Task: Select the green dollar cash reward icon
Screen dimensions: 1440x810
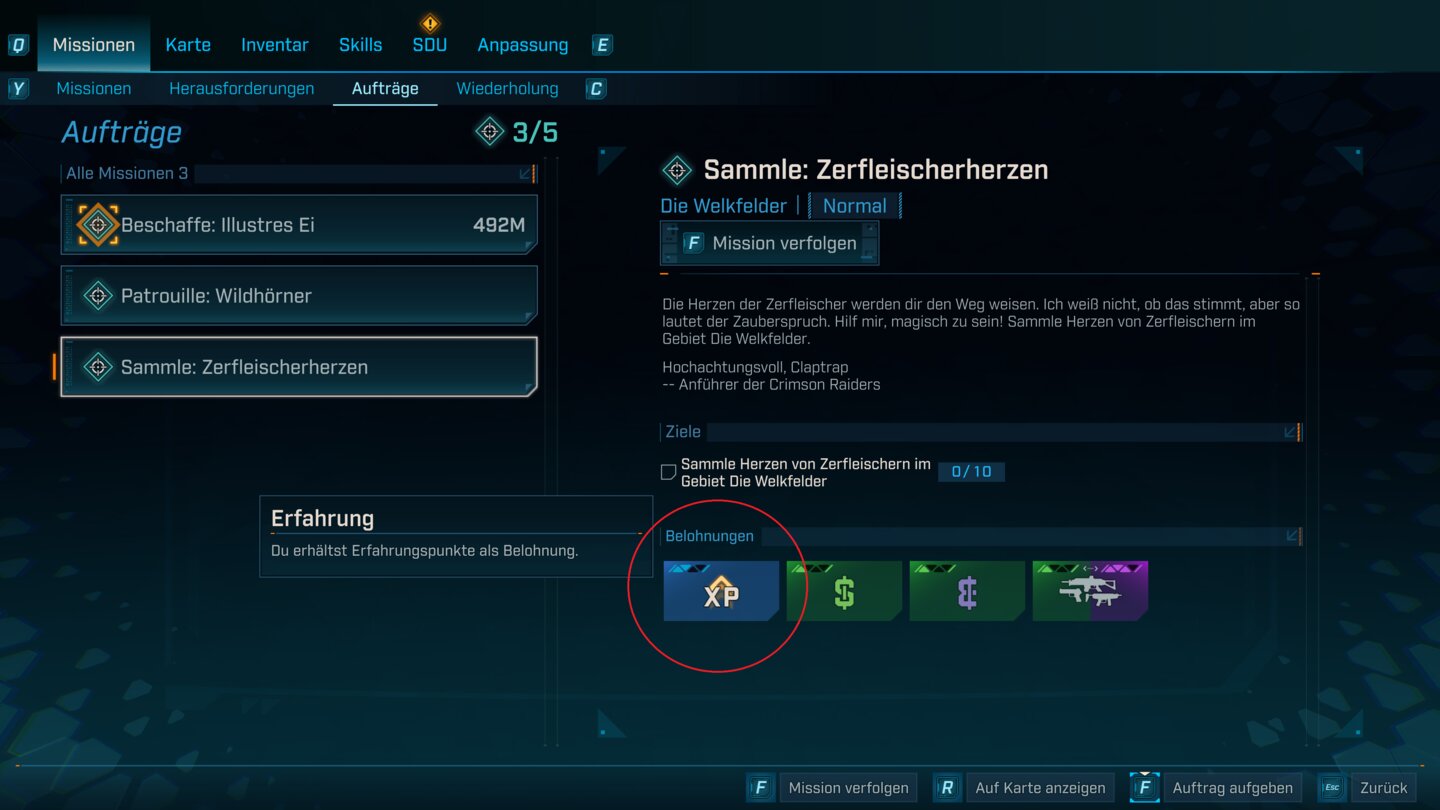Action: pos(844,591)
